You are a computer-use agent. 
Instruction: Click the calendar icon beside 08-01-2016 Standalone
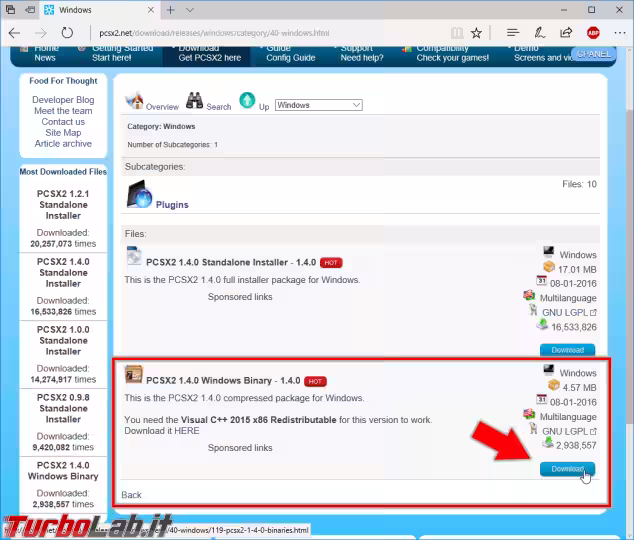[x=541, y=281]
